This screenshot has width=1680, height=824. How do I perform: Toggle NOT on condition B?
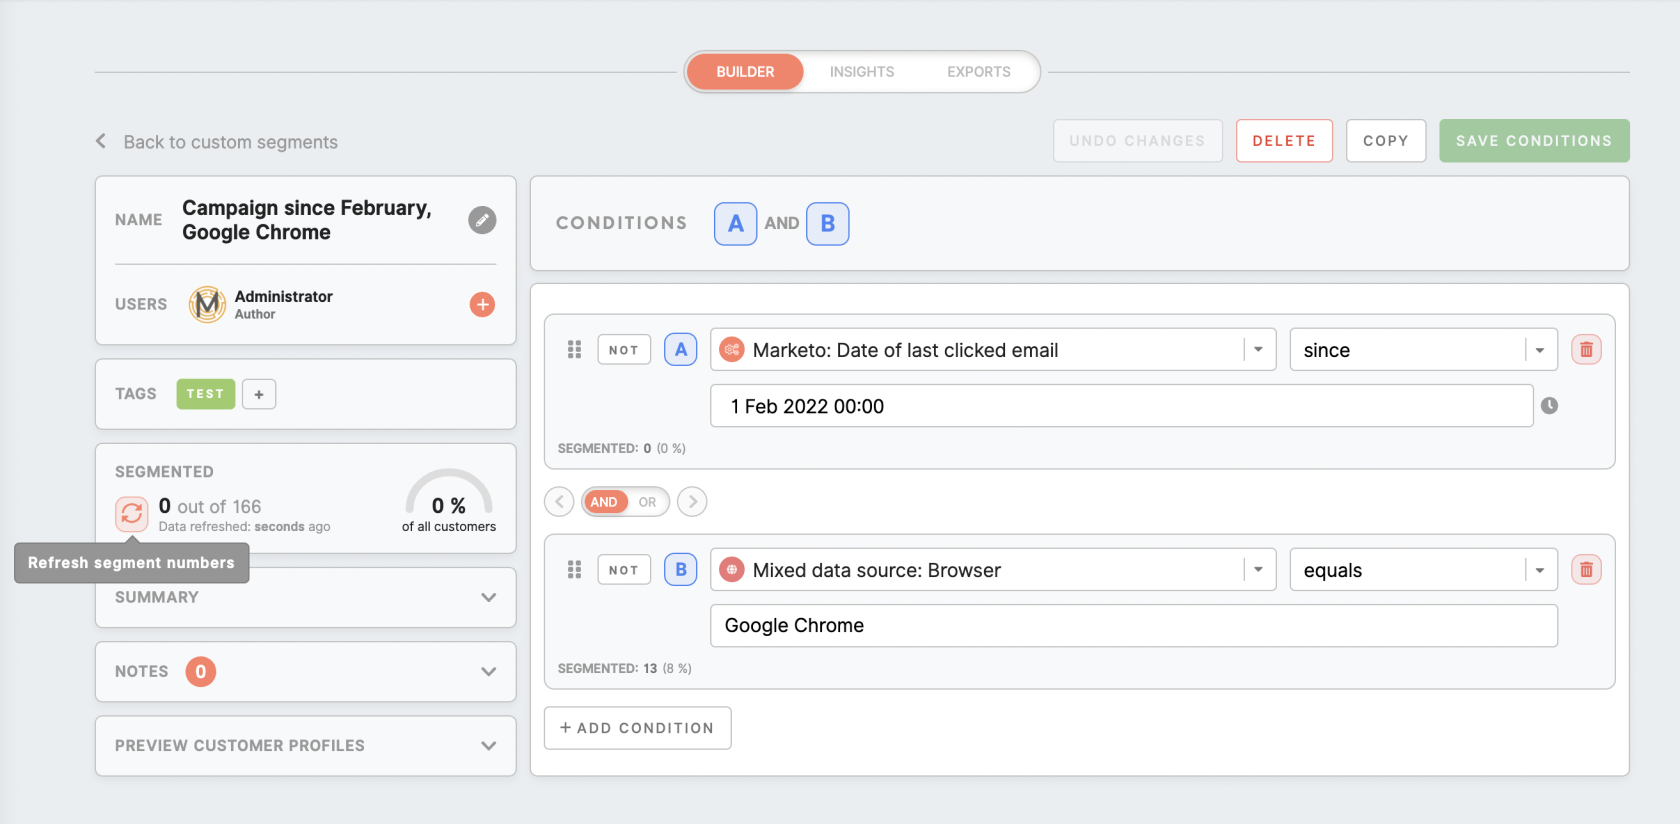pos(624,570)
